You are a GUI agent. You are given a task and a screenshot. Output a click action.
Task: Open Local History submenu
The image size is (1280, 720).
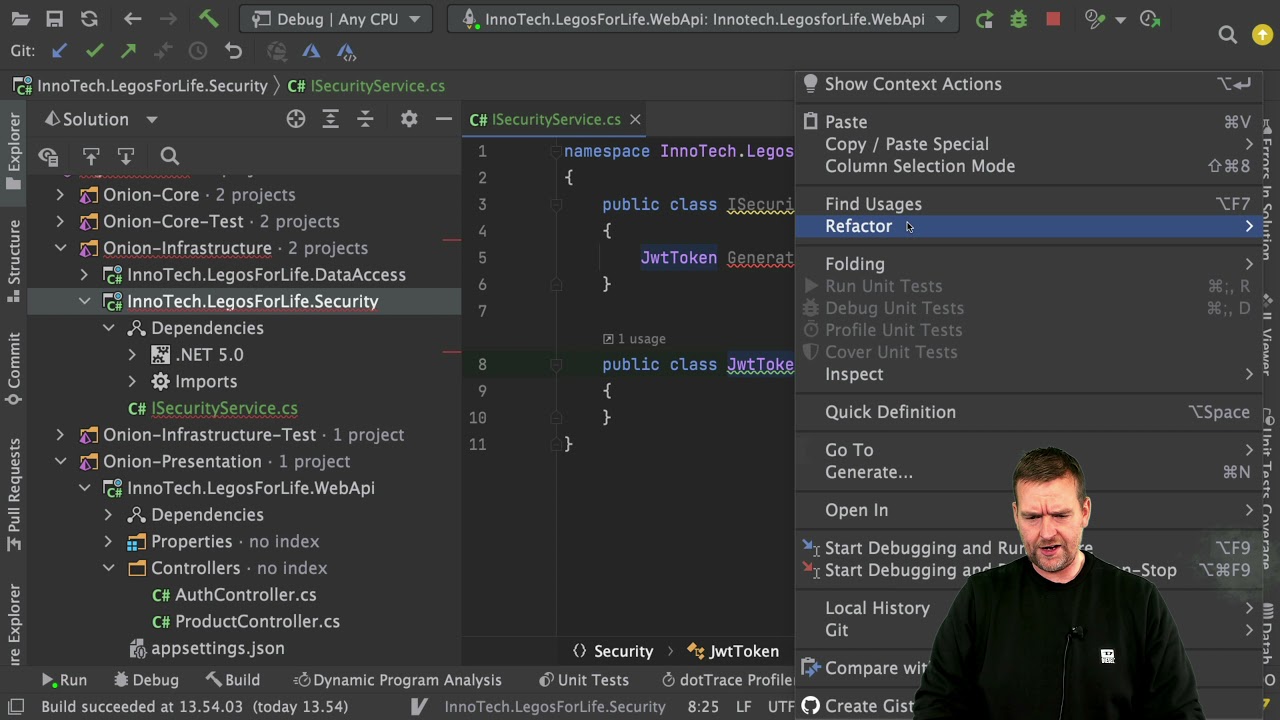tap(1029, 608)
